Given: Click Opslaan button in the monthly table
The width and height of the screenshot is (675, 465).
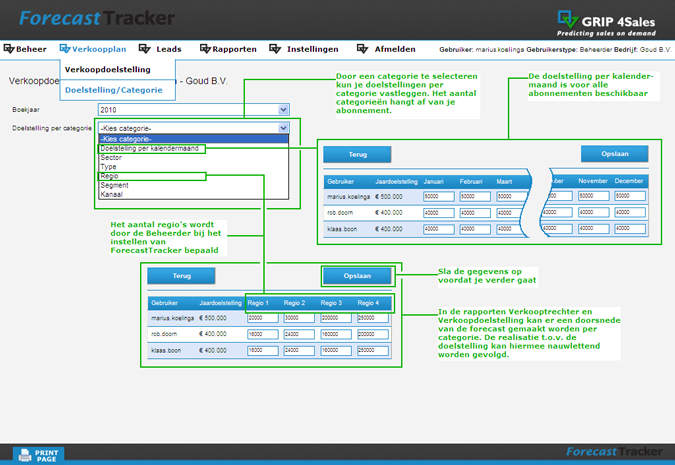Looking at the screenshot, I should pyautogui.click(x=615, y=154).
